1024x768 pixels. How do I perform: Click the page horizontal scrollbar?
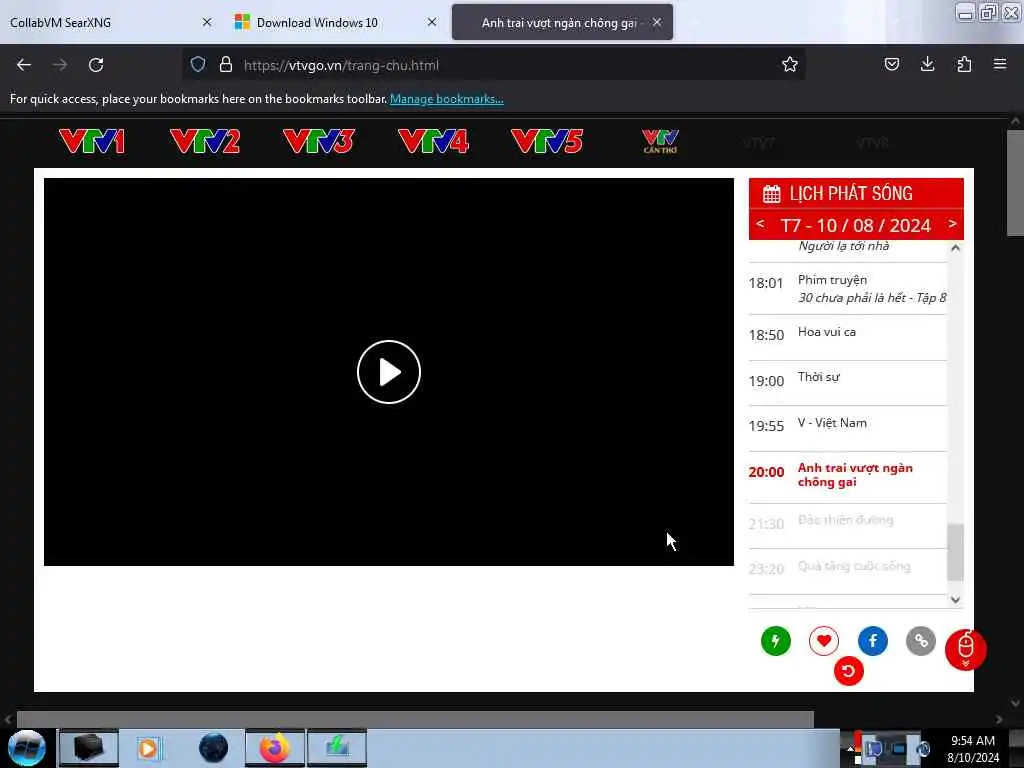(x=415, y=719)
